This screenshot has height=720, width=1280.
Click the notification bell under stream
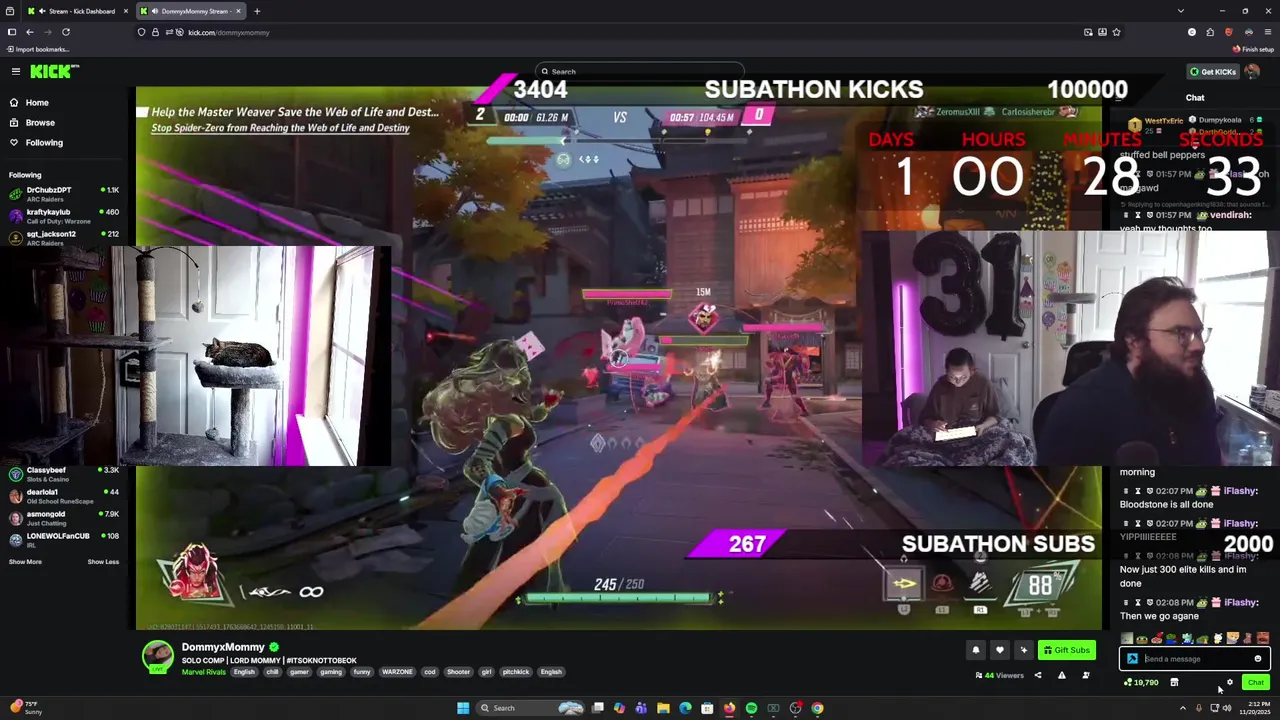976,650
